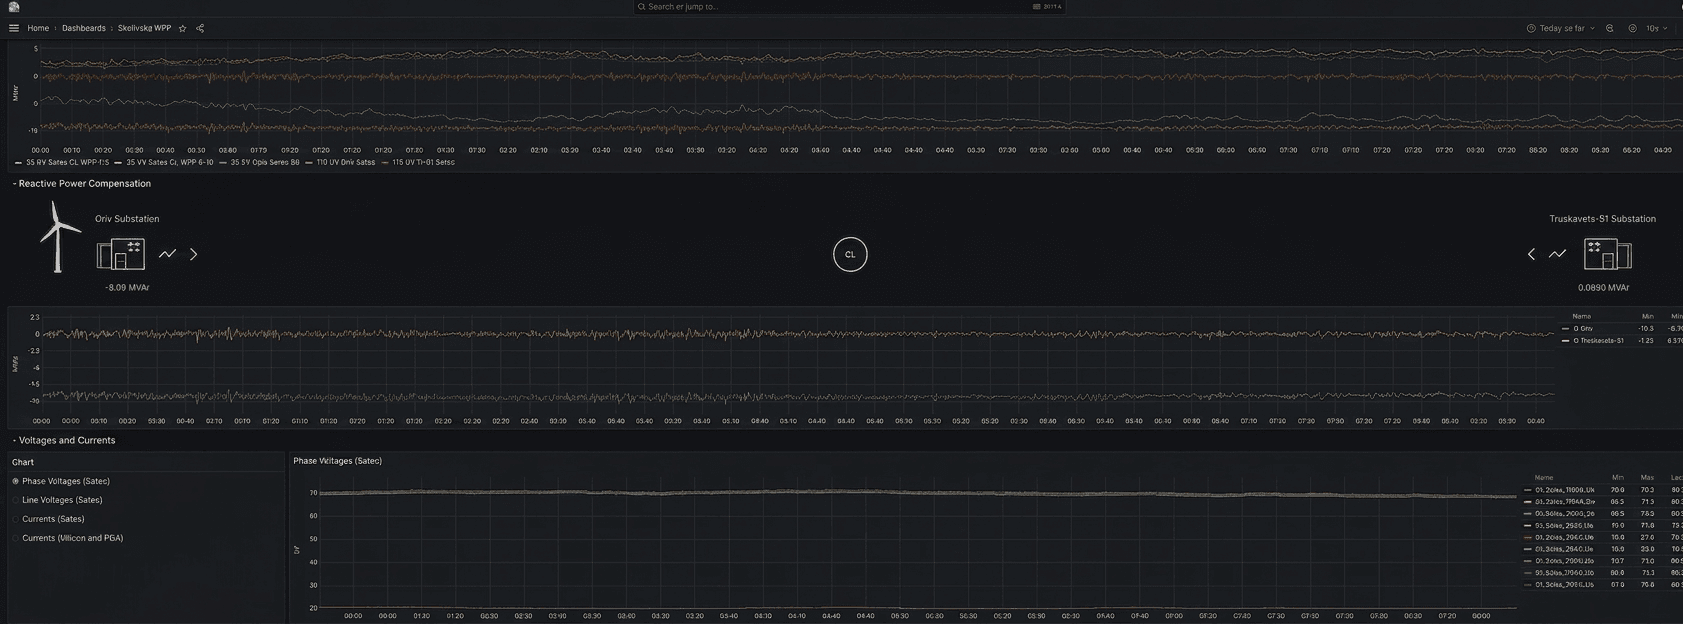Select Phase Voltages (Satec) radio option
Screen dimensions: 1683x624
click(60, 481)
